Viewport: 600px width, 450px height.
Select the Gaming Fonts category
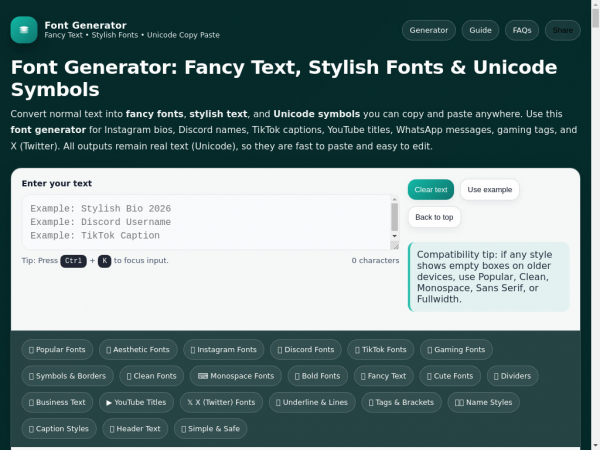click(x=456, y=350)
